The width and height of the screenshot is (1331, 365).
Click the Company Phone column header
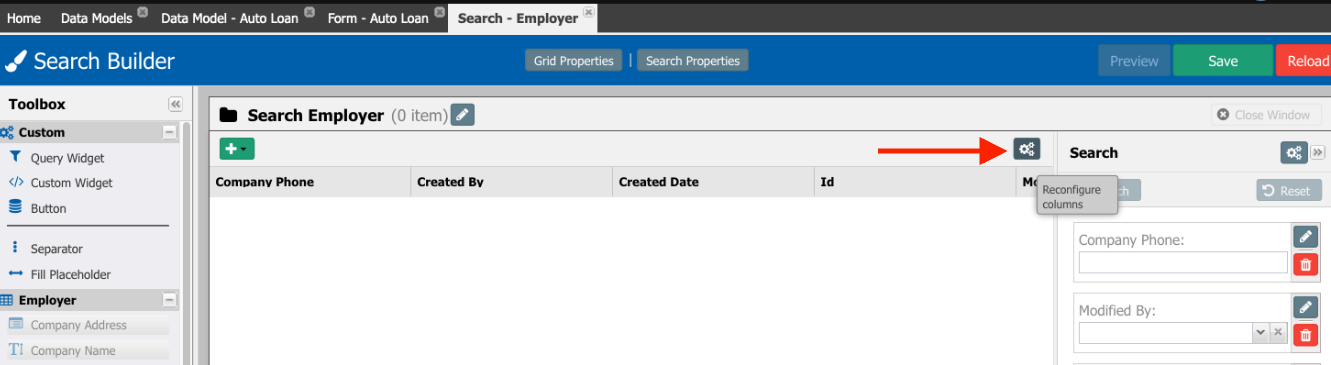pyautogui.click(x=310, y=182)
